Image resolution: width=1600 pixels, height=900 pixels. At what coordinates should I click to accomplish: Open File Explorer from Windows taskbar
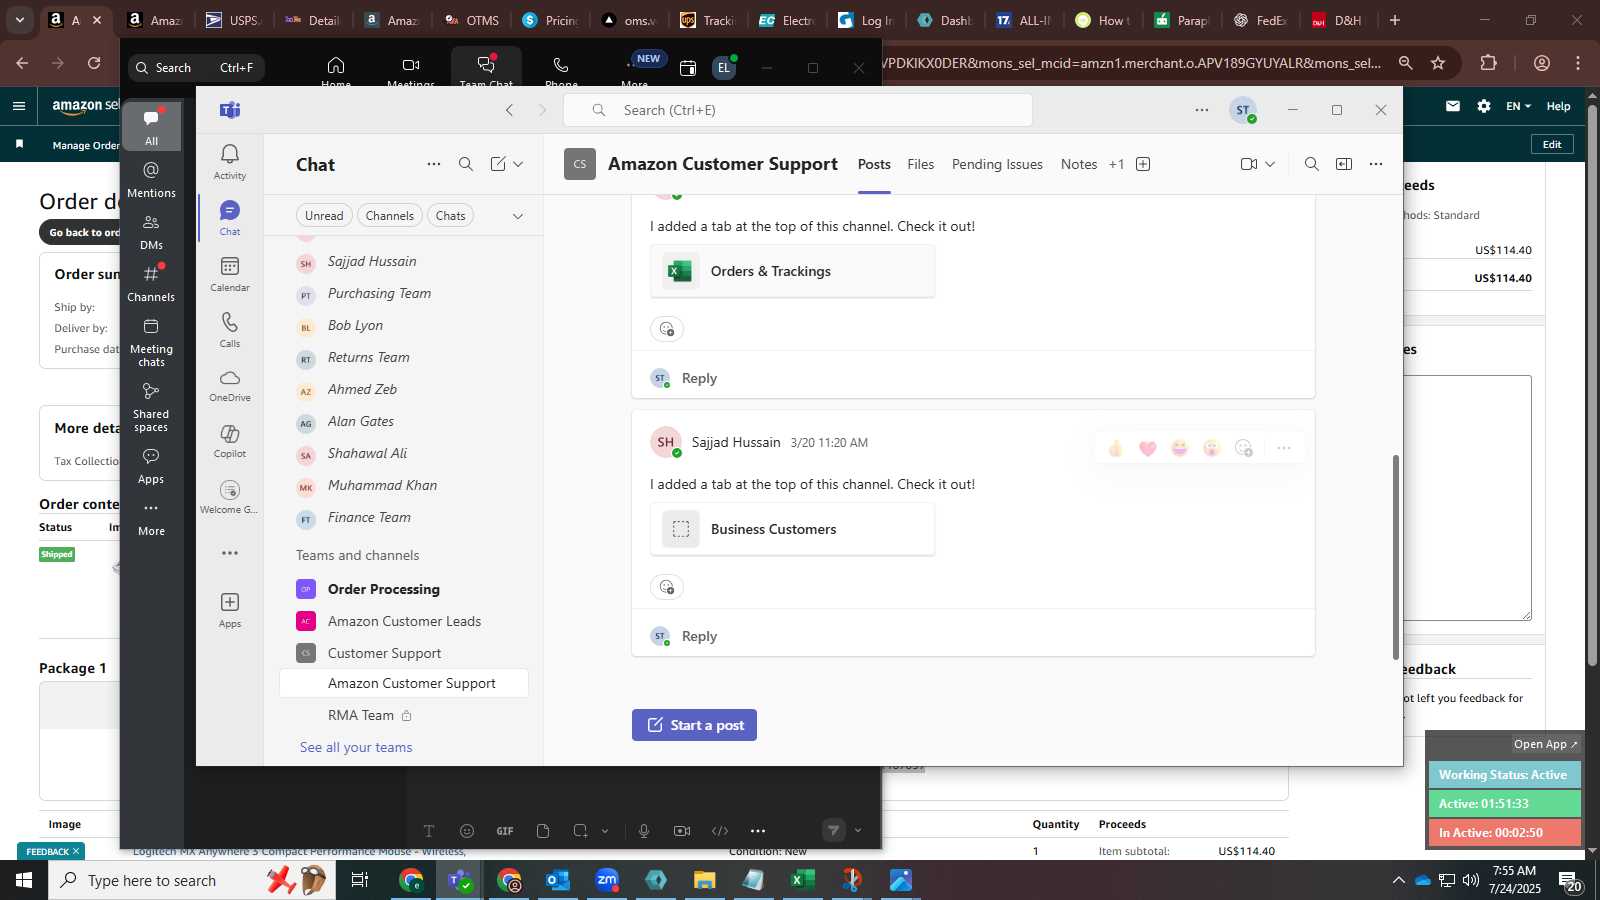pos(705,880)
